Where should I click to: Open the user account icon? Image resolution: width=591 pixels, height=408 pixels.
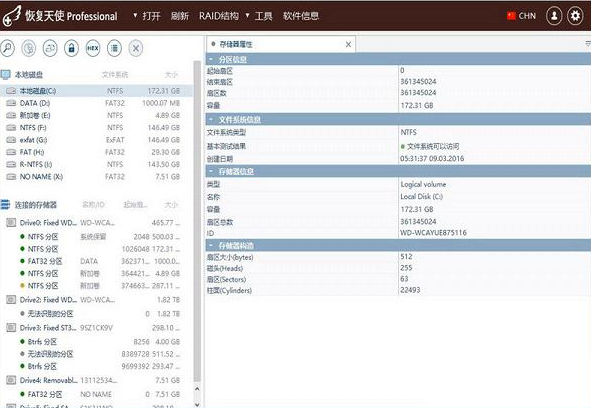[x=554, y=16]
